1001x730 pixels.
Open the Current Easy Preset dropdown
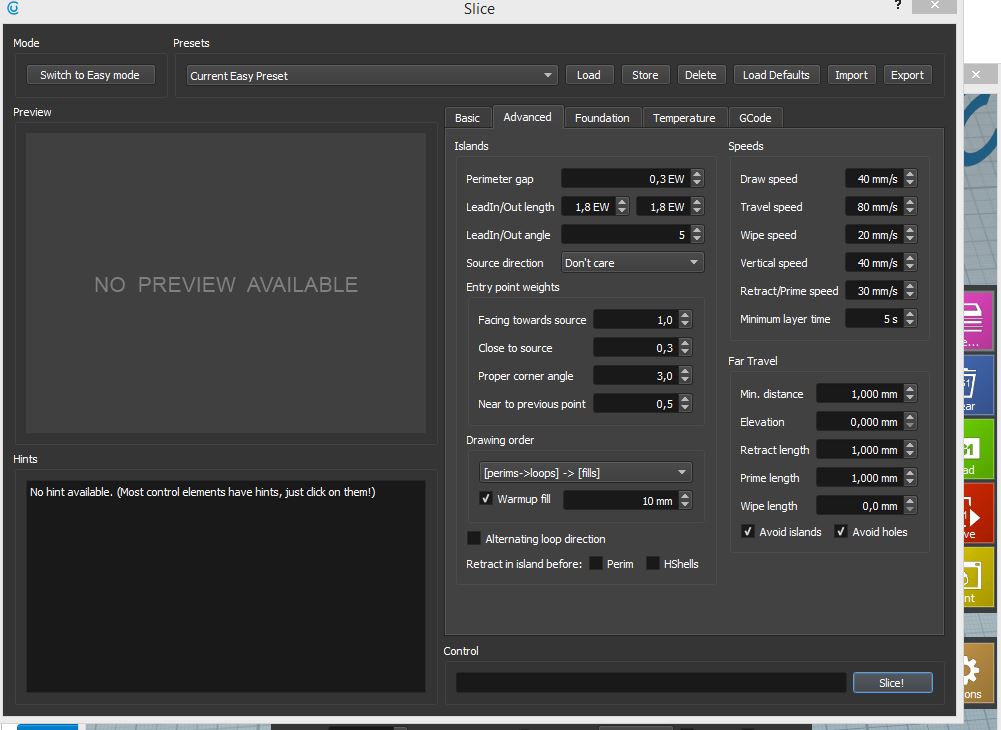point(372,75)
